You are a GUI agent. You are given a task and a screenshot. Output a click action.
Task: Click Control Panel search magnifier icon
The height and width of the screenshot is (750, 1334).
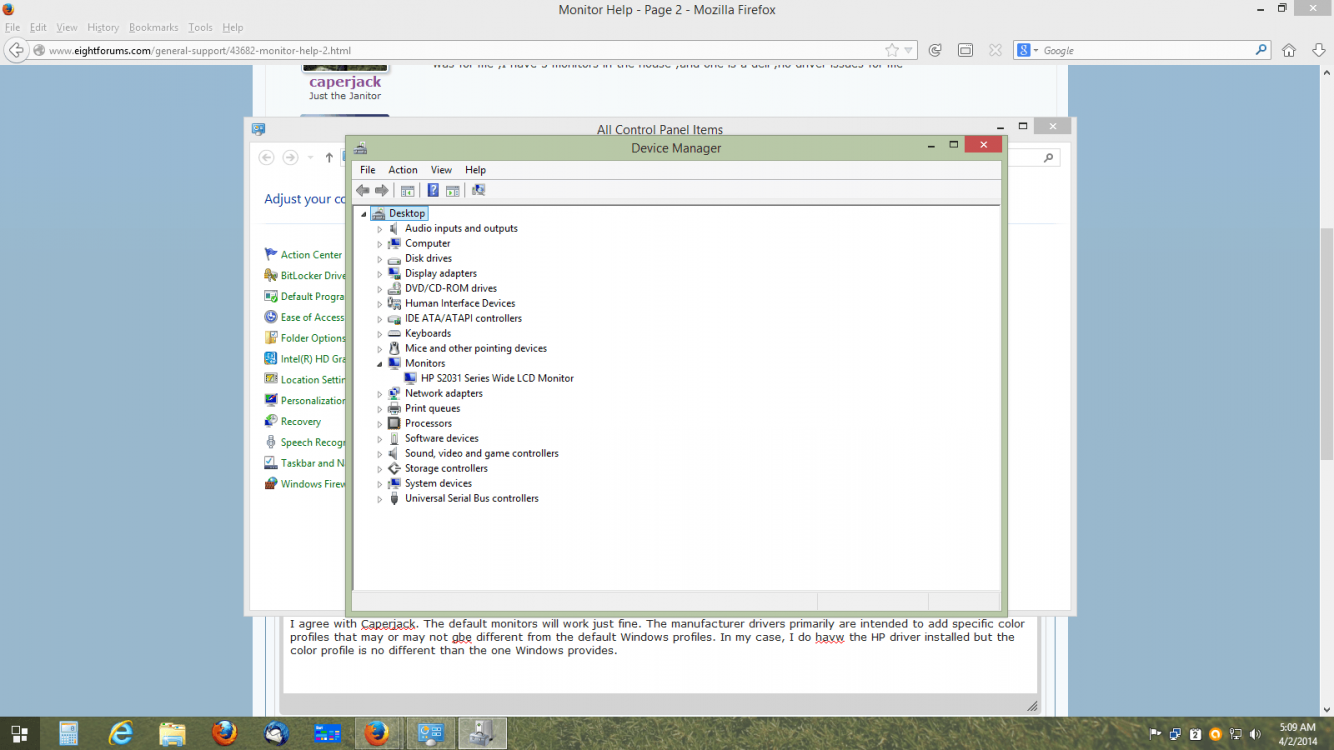pos(1048,158)
